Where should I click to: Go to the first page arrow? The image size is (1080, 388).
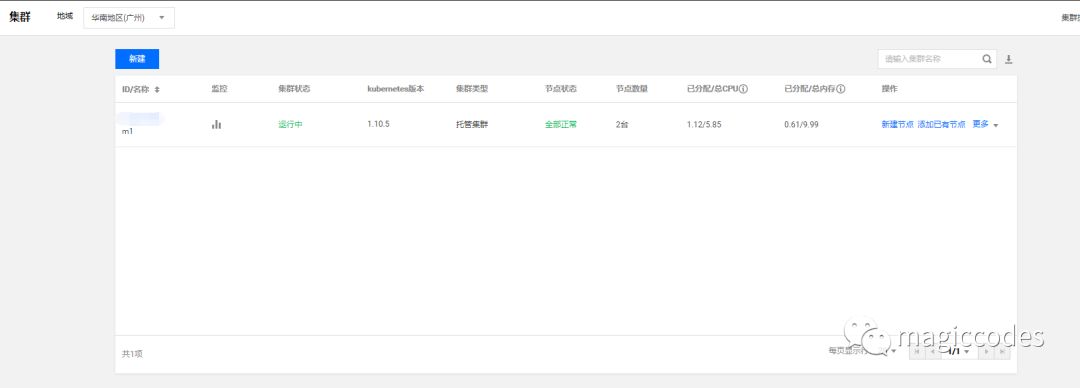tap(916, 351)
